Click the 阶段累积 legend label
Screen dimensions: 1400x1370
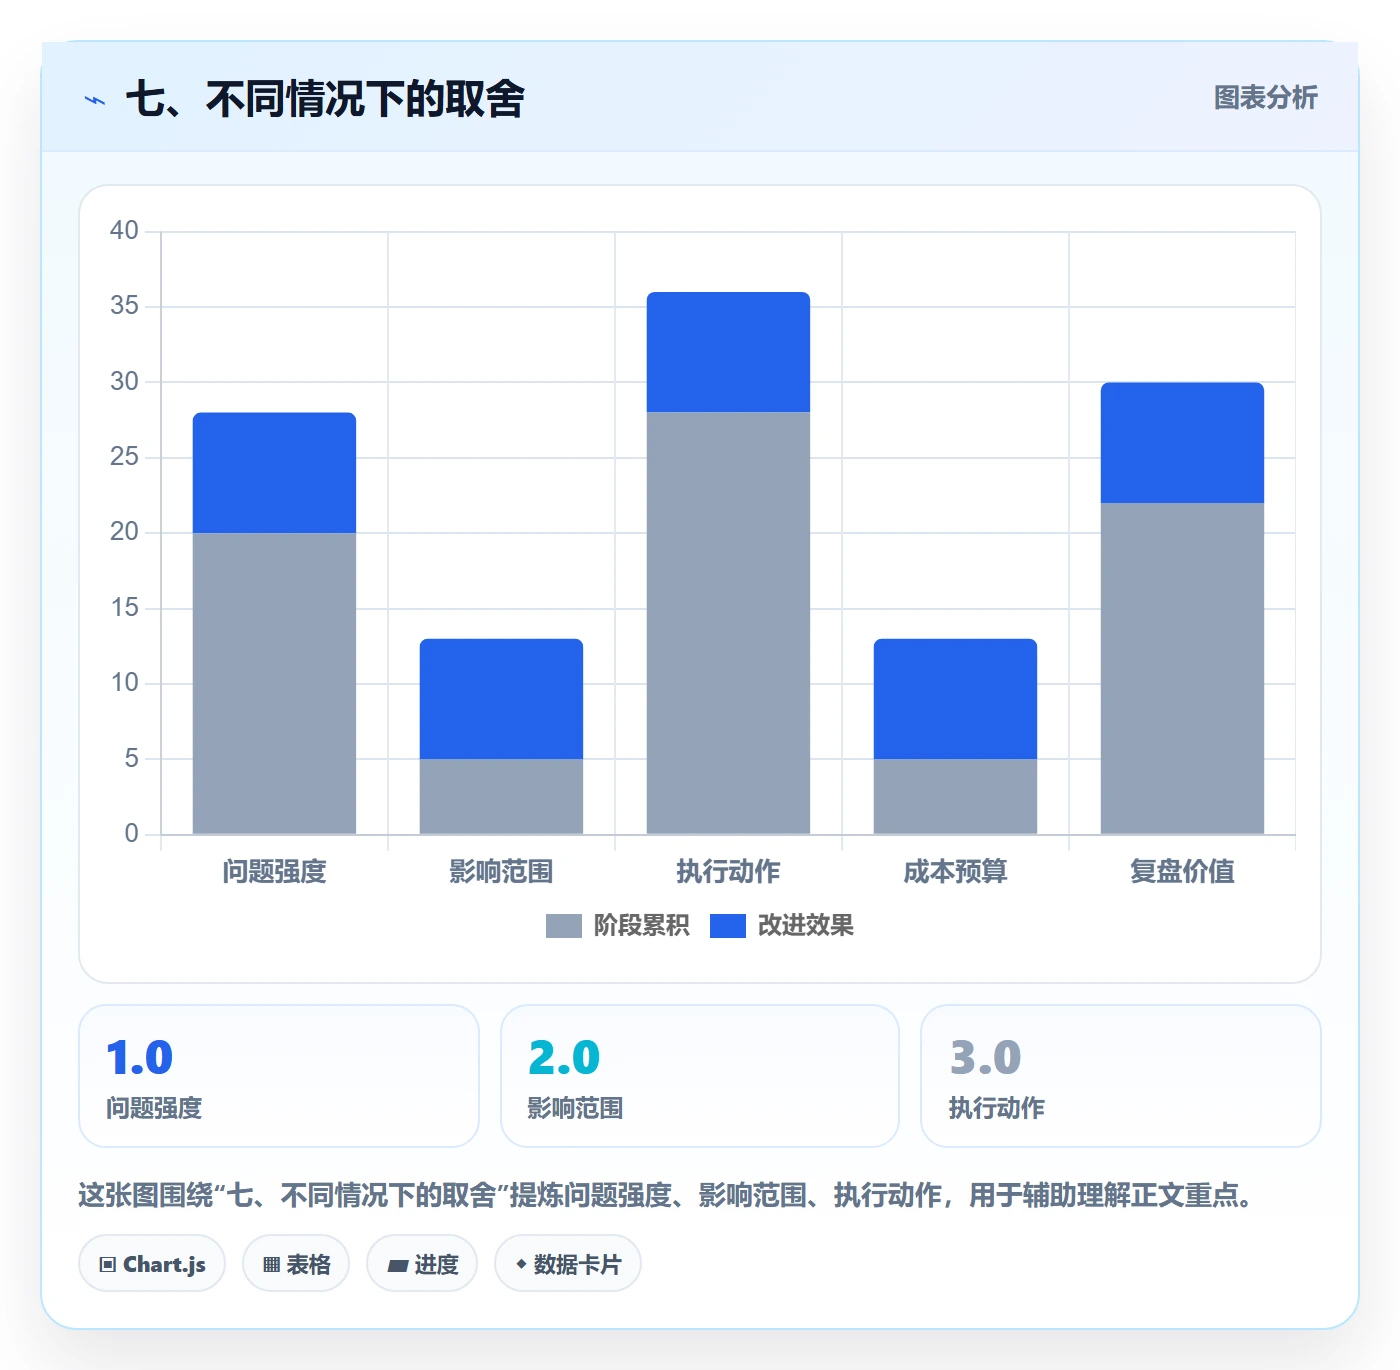coord(641,926)
